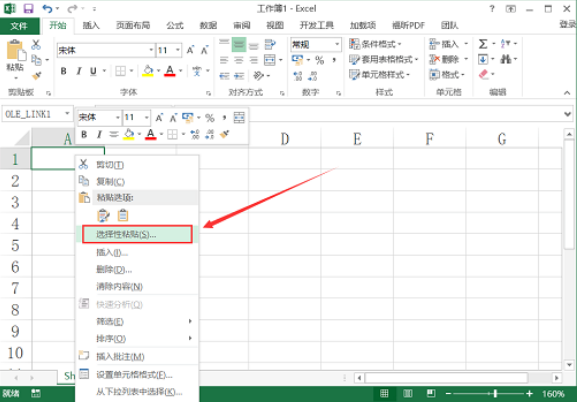Screen dimensions: 577x402
Task: Open Conditional Formatting 条件格式 menu
Action: click(376, 44)
